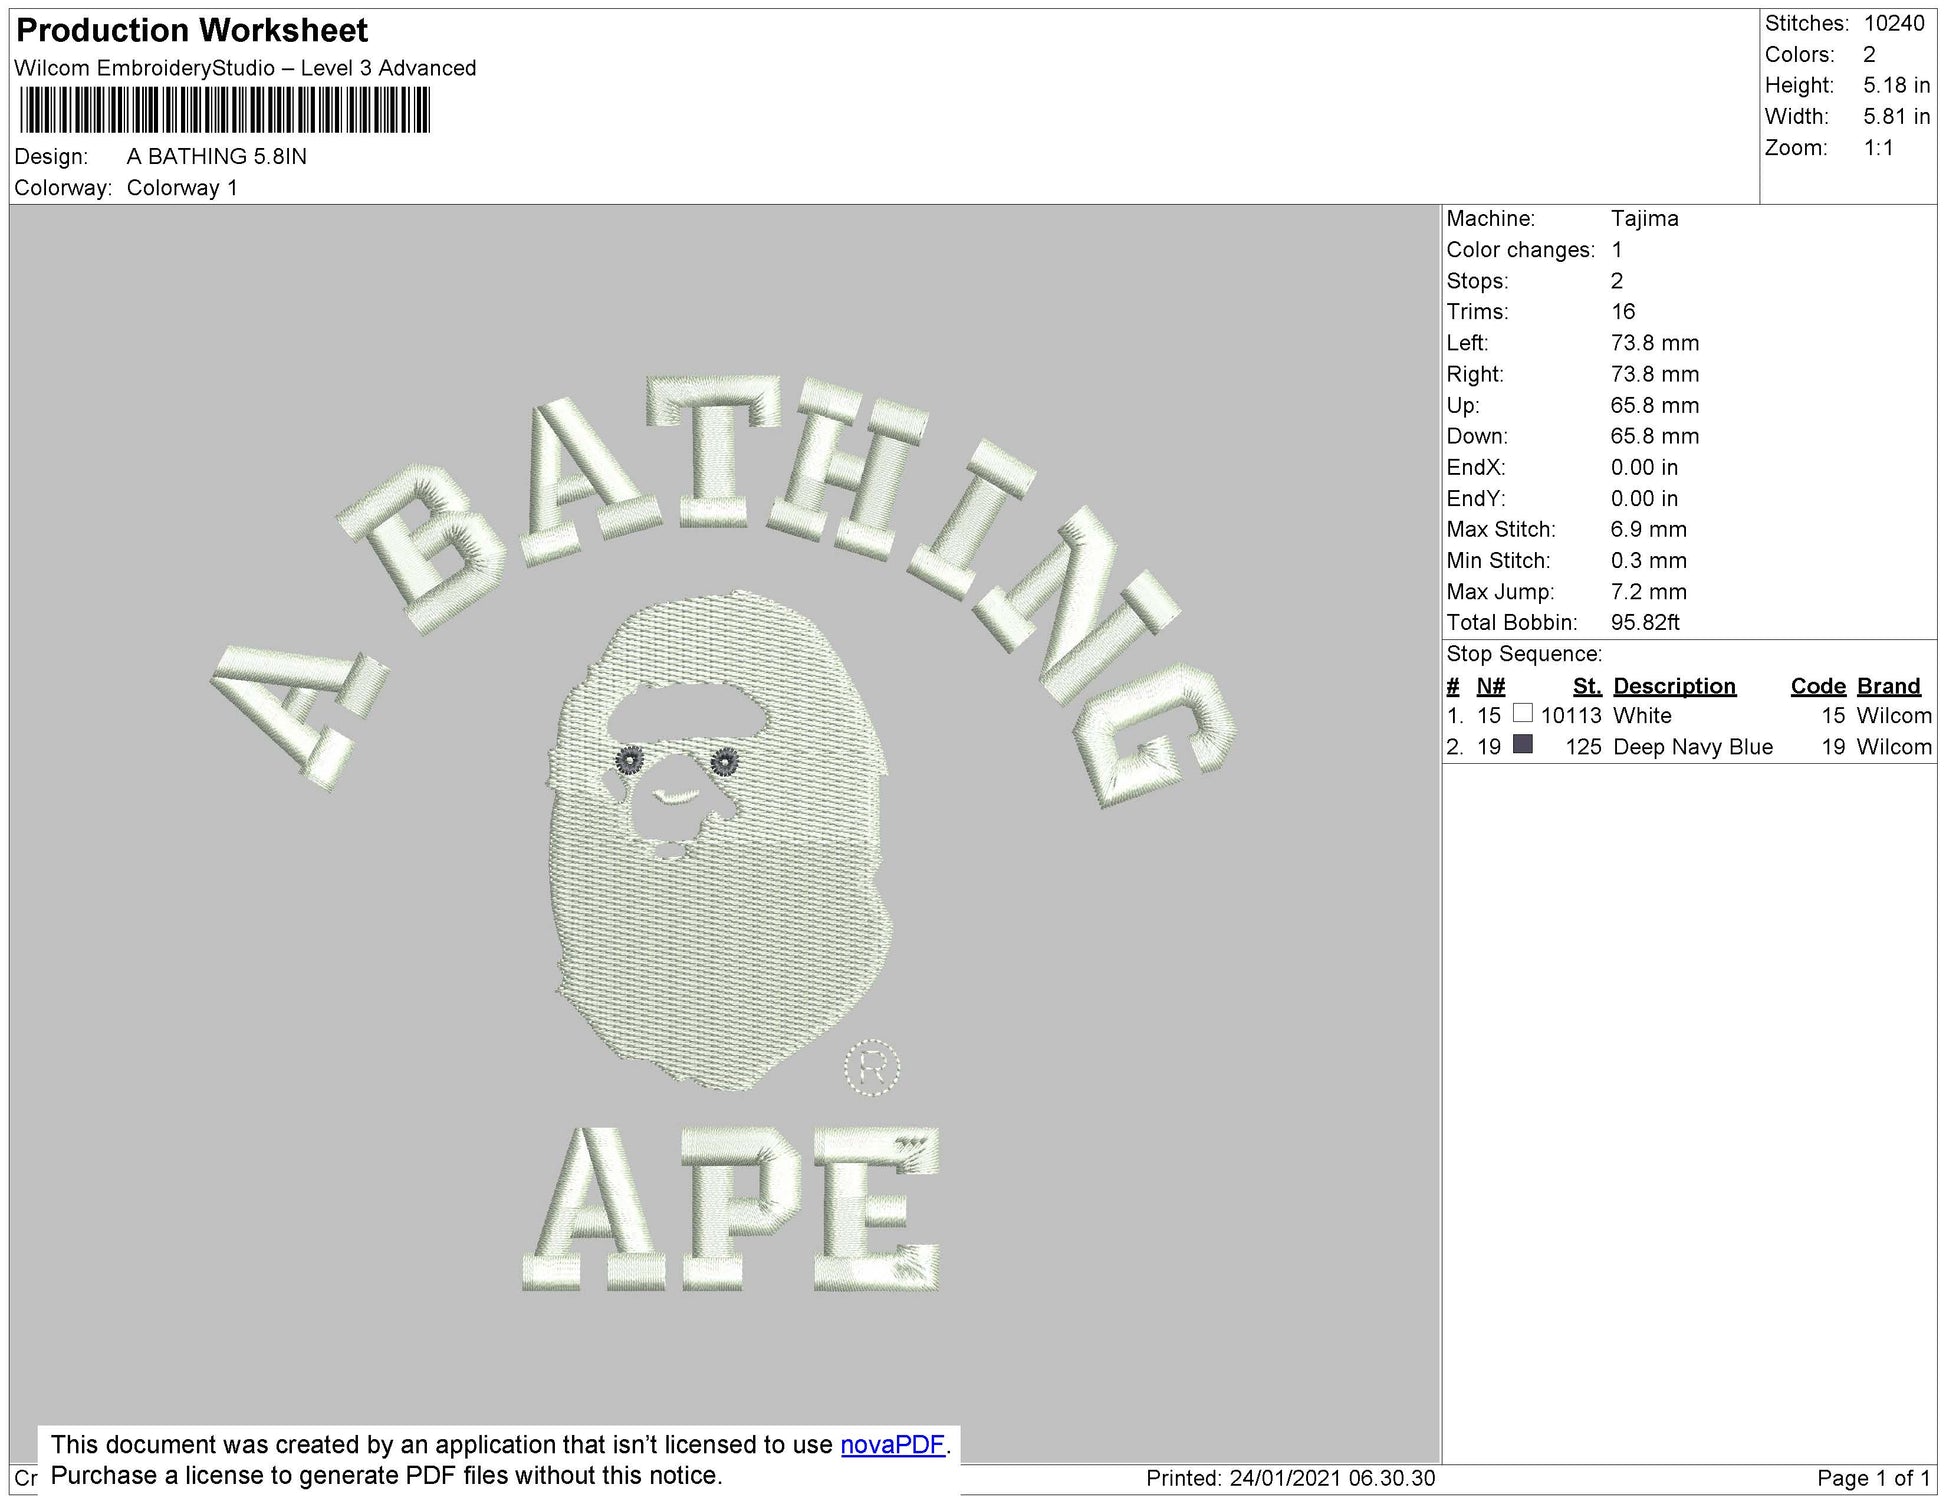Click the N# column header

pos(1490,686)
